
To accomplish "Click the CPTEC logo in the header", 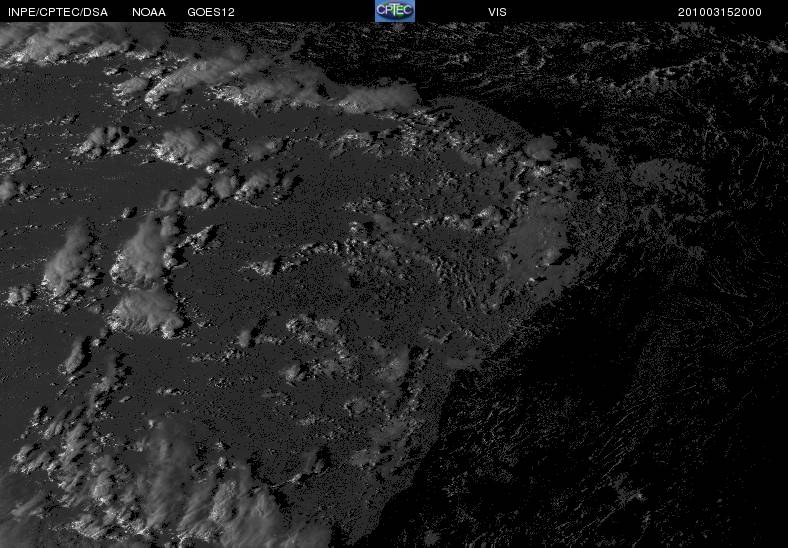I will click(x=395, y=11).
